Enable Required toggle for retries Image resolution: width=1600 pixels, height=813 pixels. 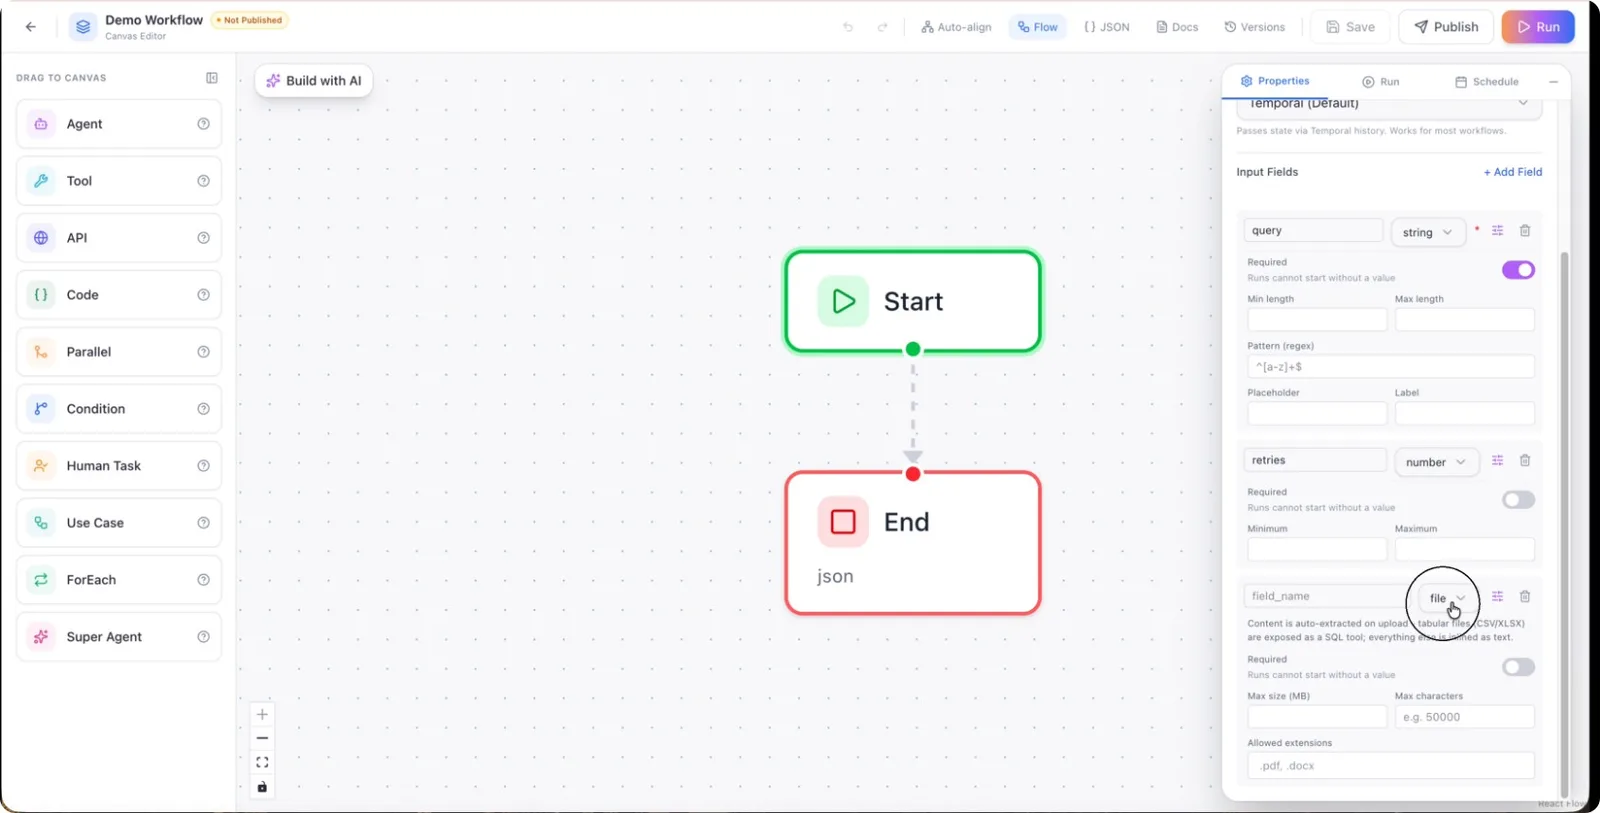[x=1518, y=500]
